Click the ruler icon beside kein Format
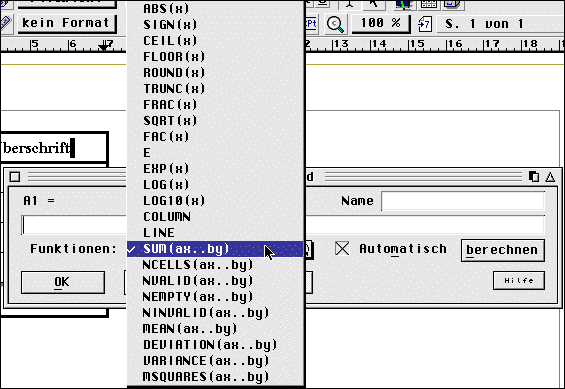The image size is (565, 389). [5, 24]
